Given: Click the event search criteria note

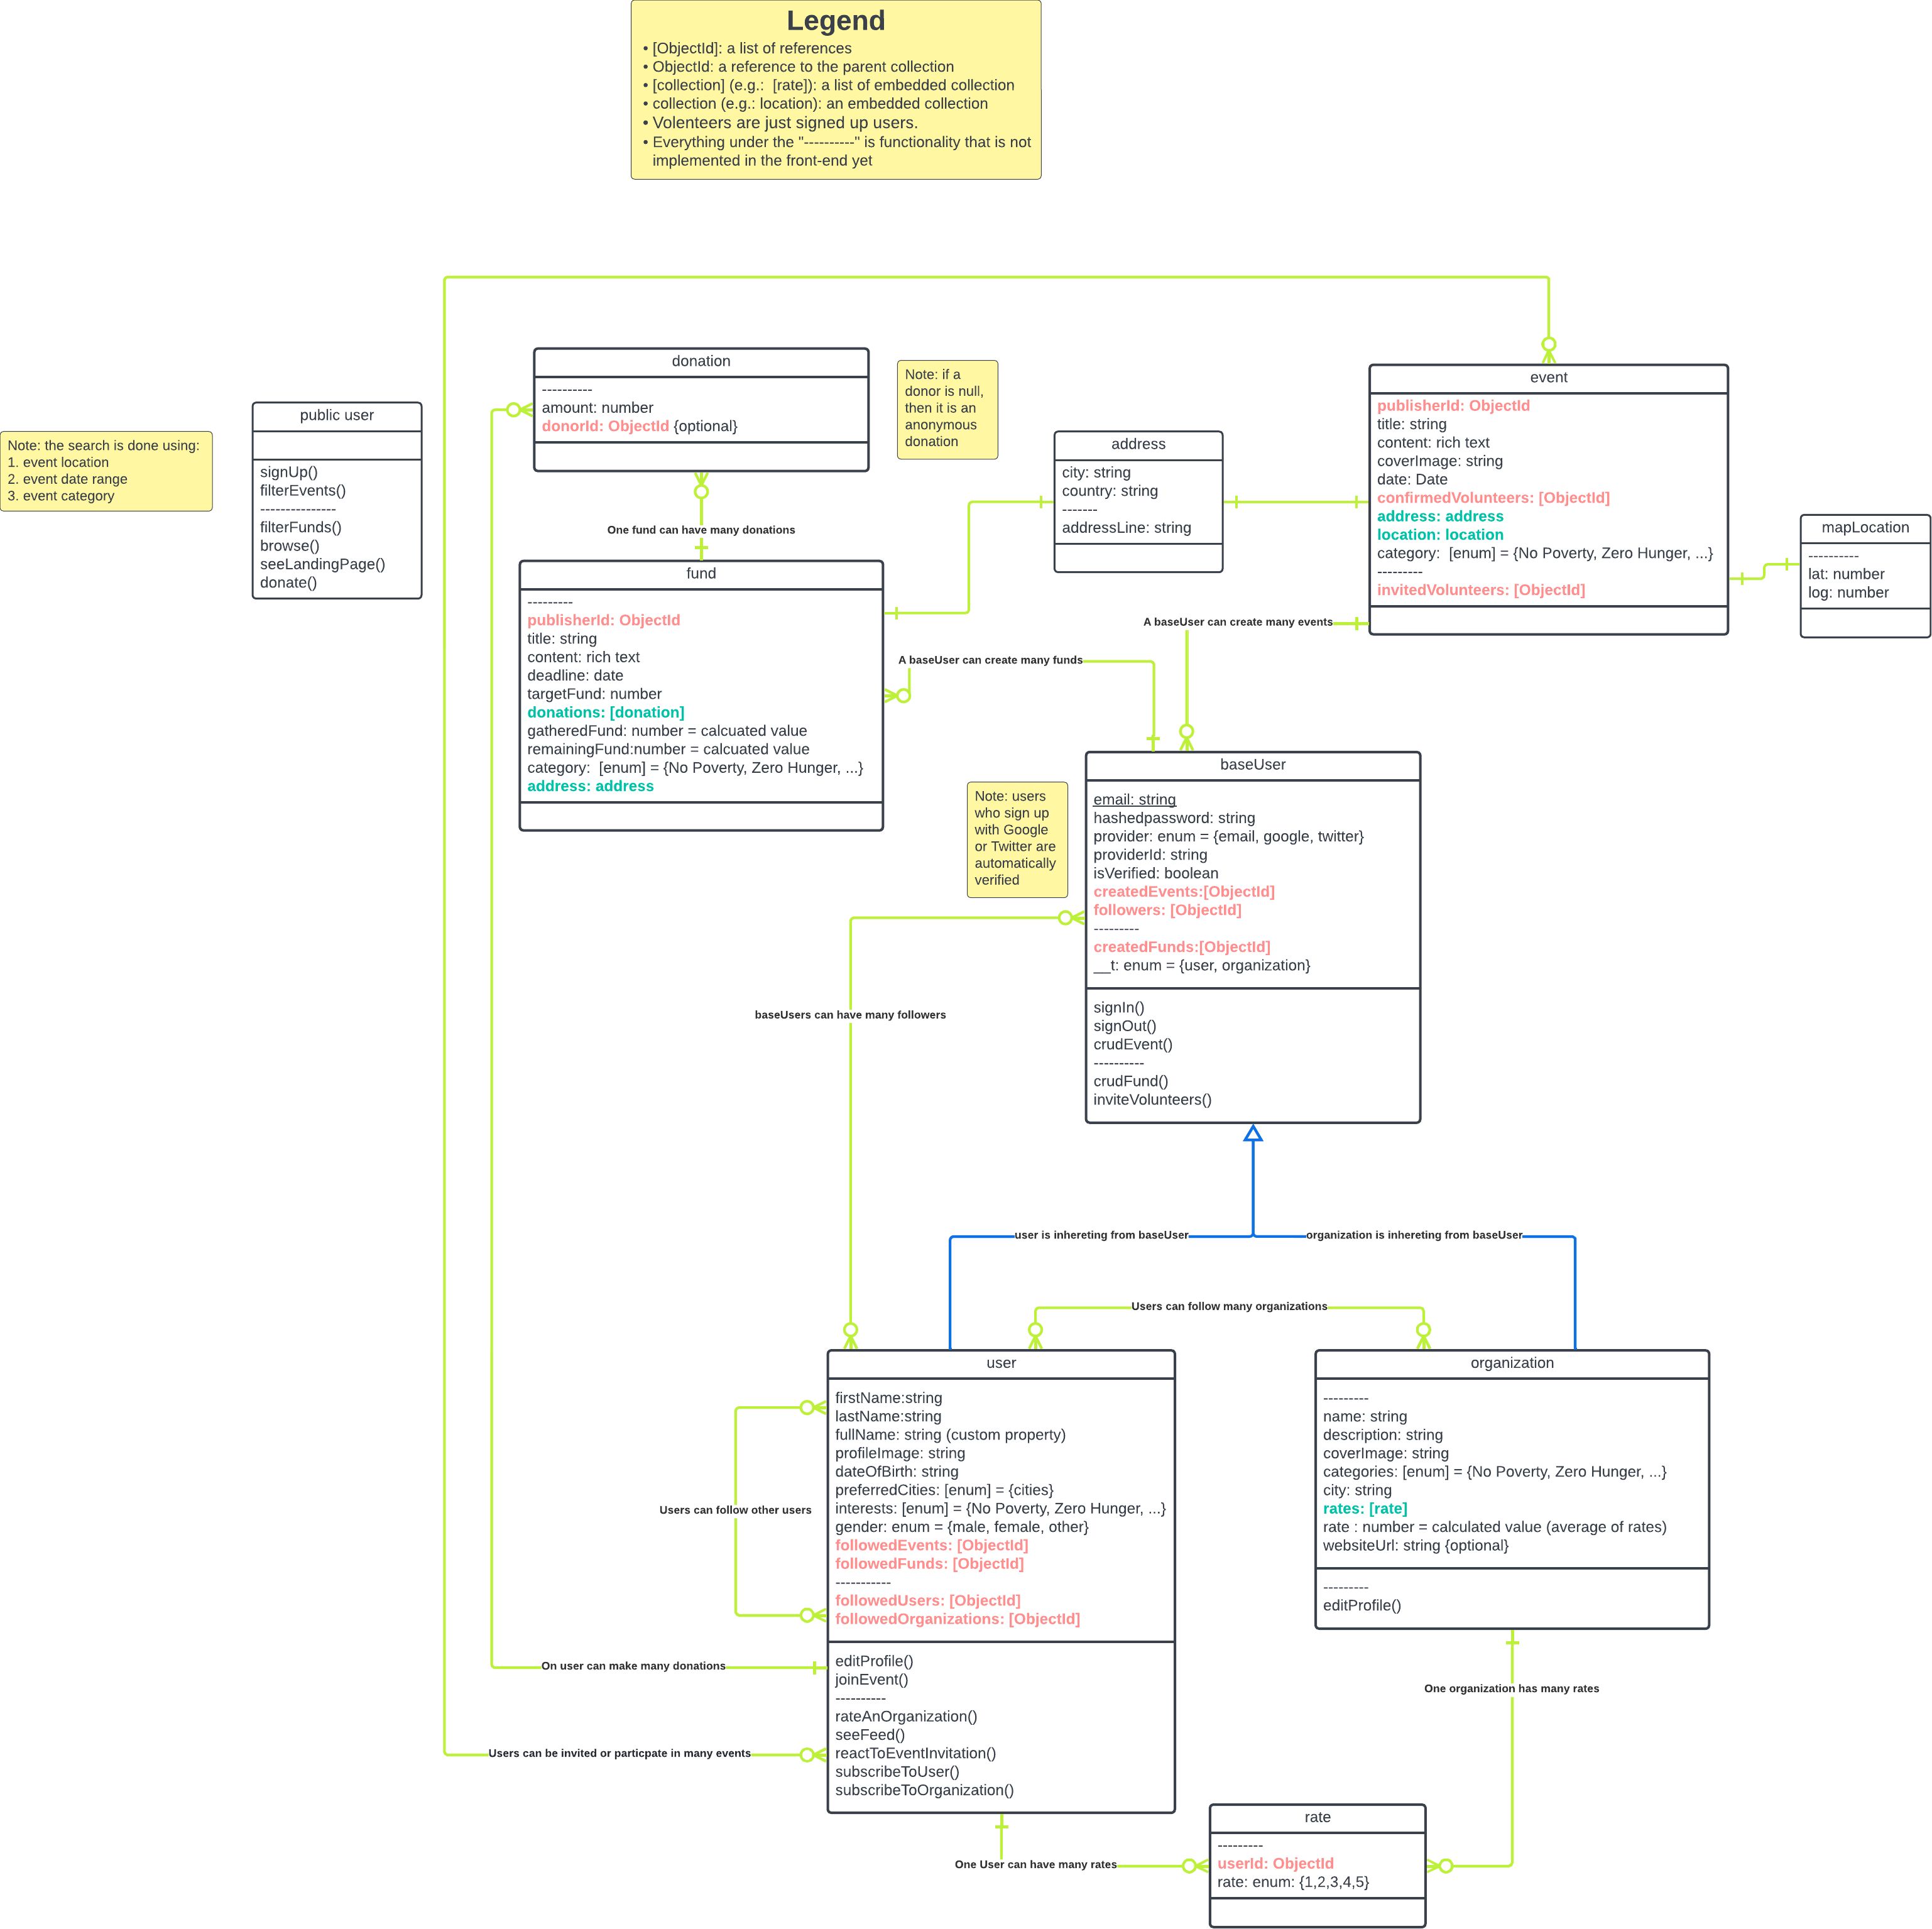Looking at the screenshot, I should (105, 470).
